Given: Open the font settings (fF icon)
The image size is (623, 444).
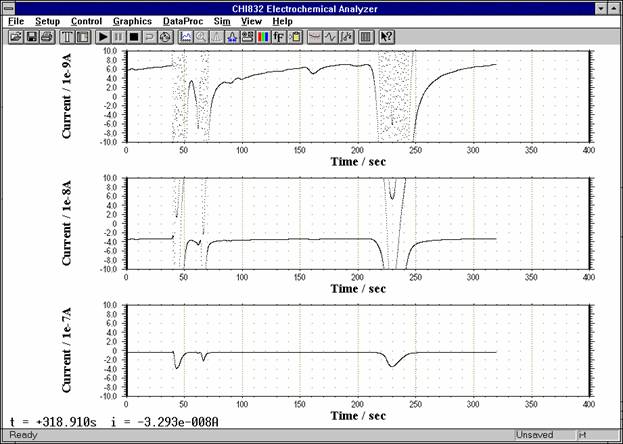Looking at the screenshot, I should pos(279,37).
